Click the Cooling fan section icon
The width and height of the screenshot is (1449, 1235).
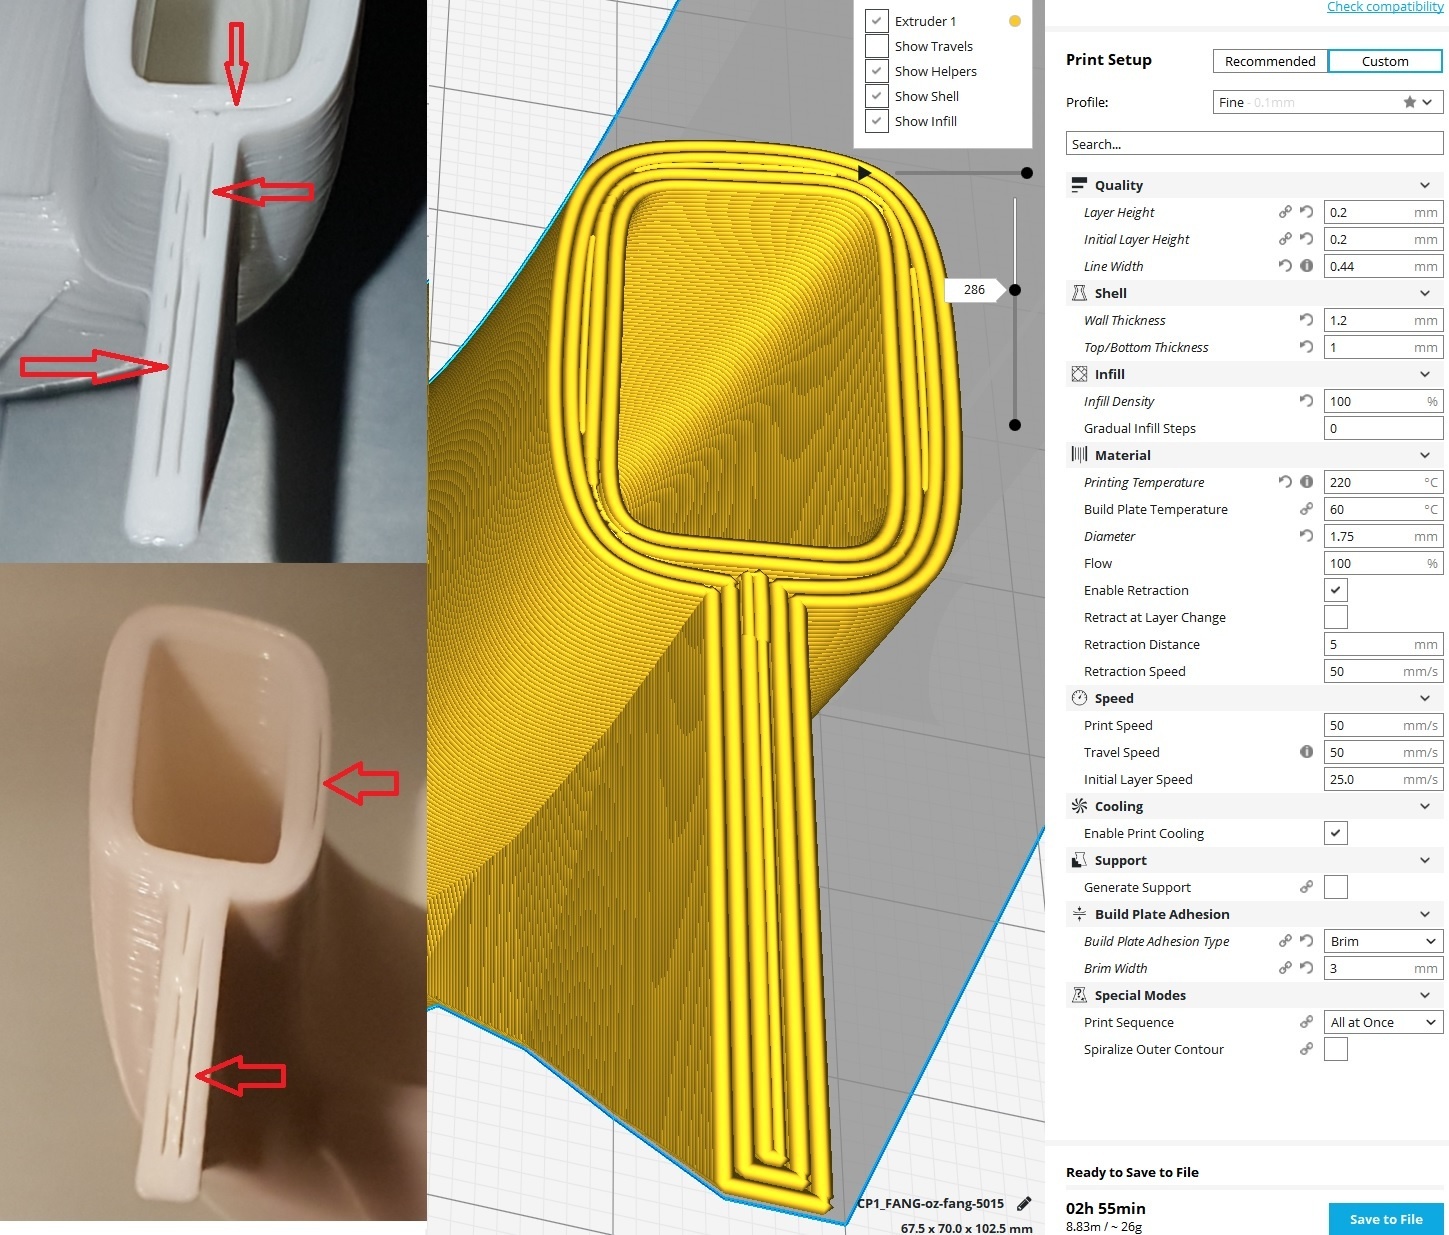[x=1079, y=806]
